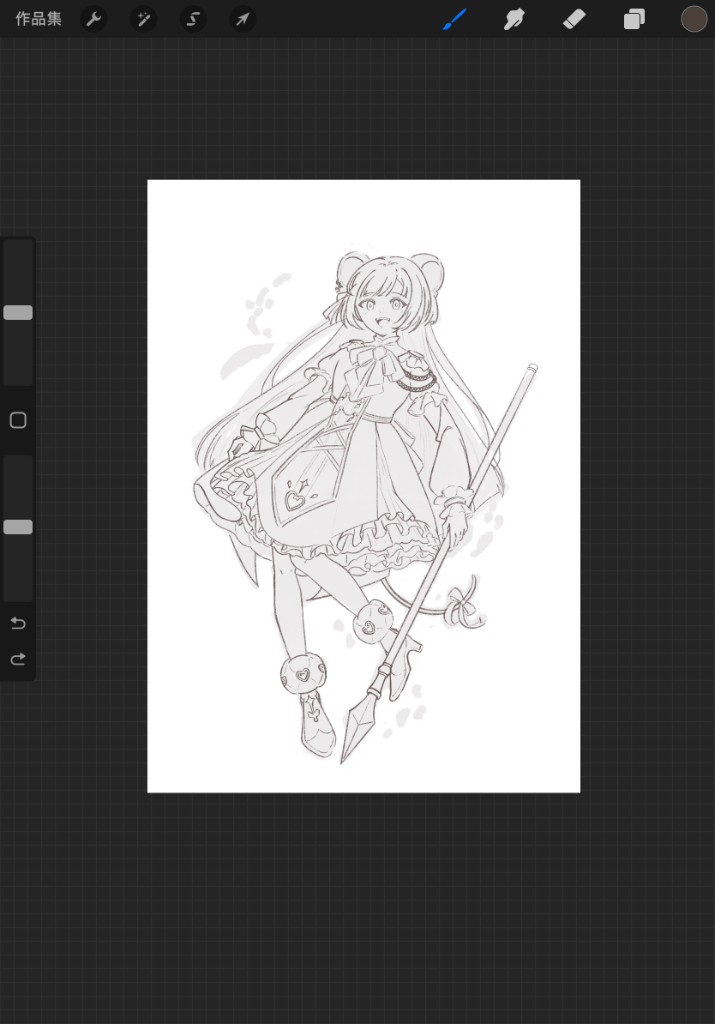This screenshot has height=1024, width=715.
Task: Open the Layers panel
Action: [x=634, y=19]
